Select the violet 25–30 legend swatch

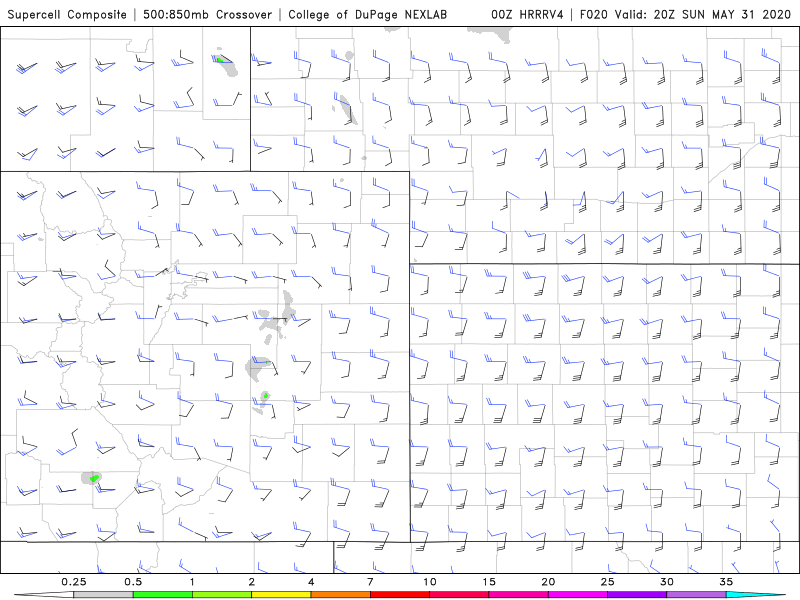pyautogui.click(x=637, y=595)
